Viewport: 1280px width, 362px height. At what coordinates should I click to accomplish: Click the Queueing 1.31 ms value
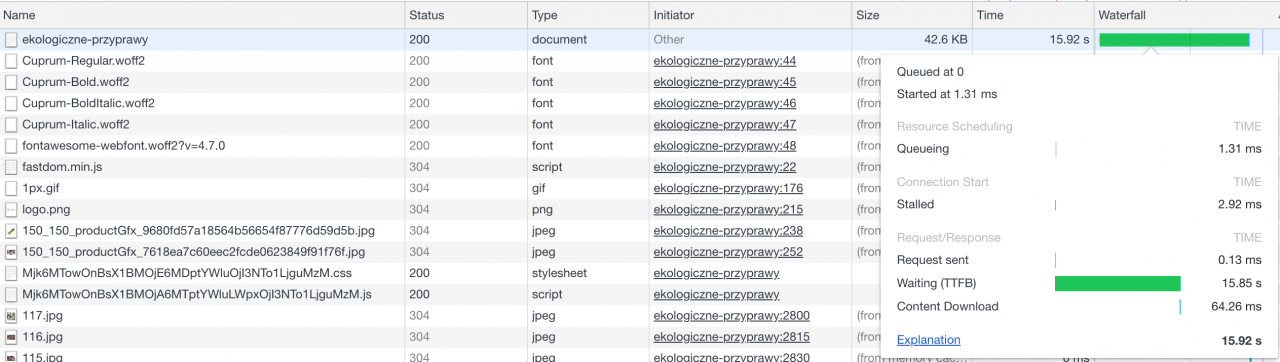1240,149
